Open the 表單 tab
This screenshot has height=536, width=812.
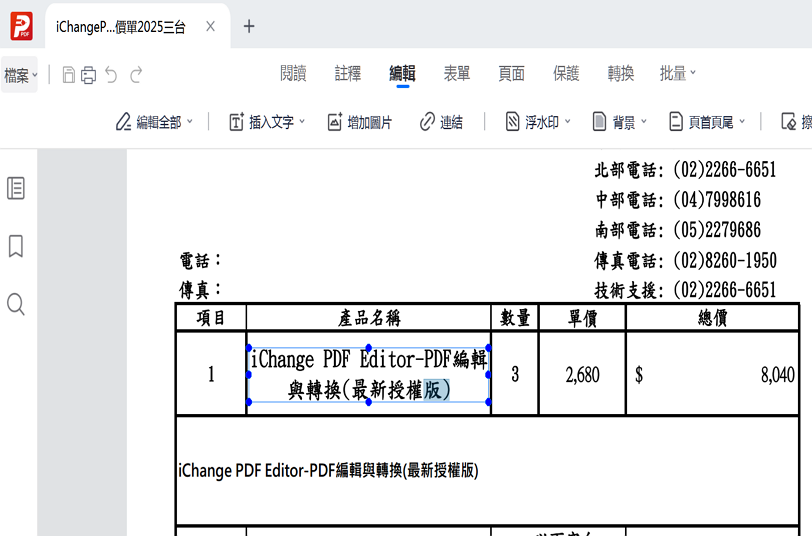(x=457, y=74)
